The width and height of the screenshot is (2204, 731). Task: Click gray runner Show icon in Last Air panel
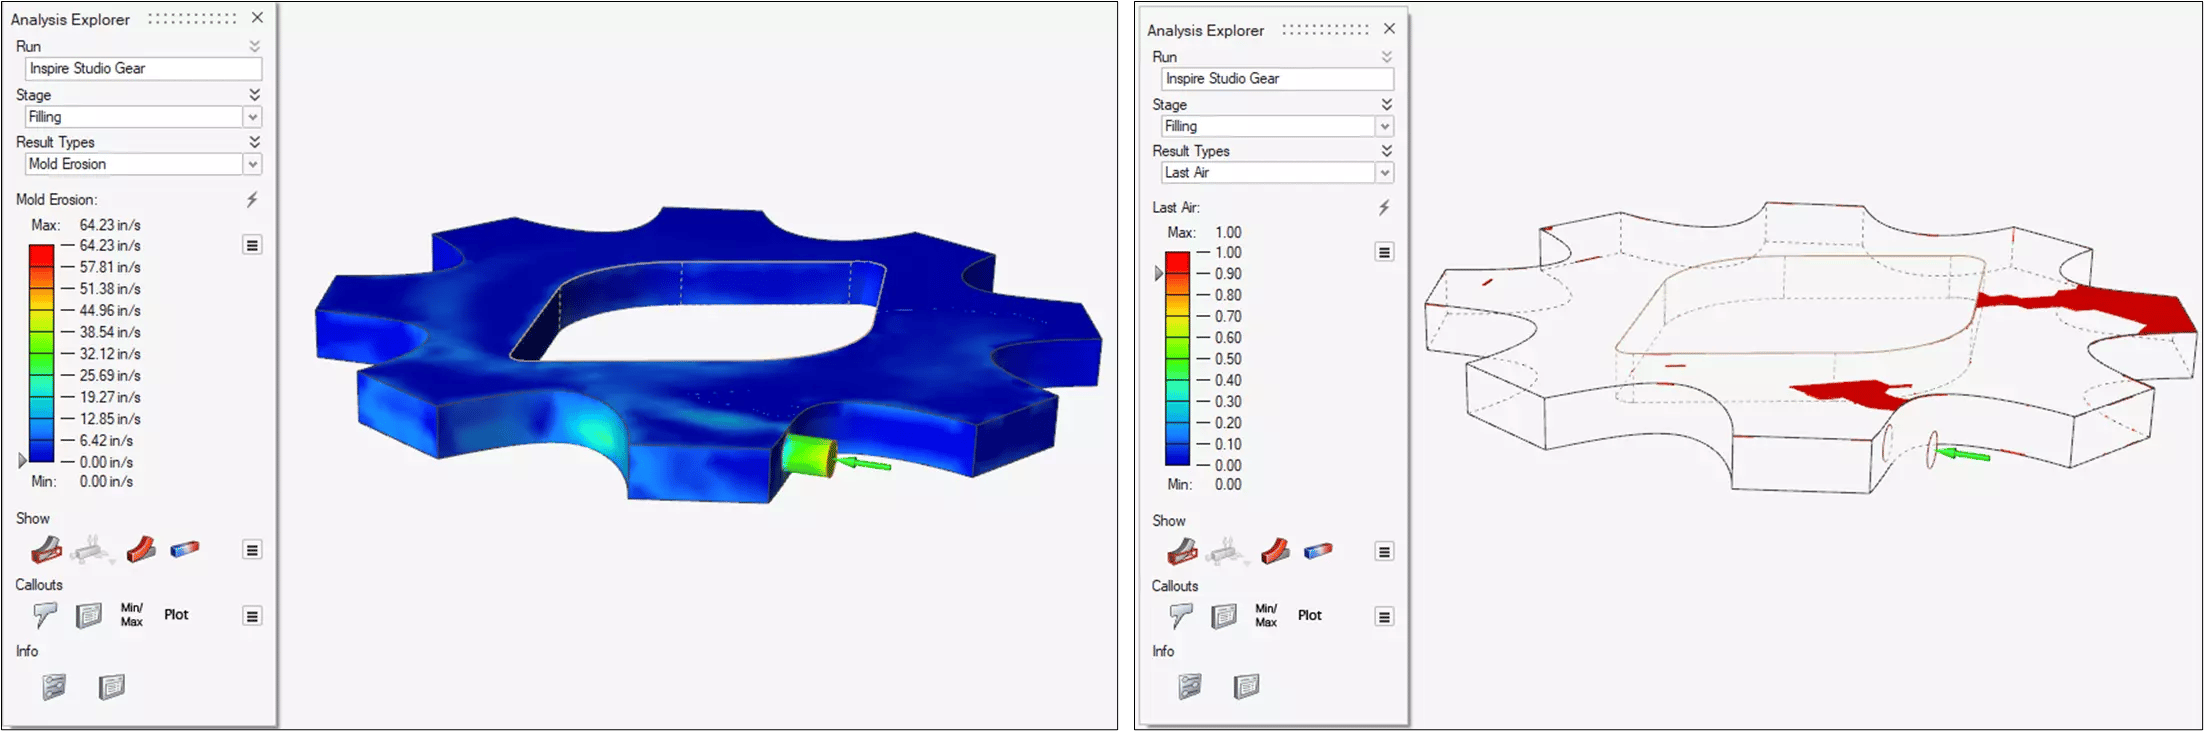[x=1228, y=552]
